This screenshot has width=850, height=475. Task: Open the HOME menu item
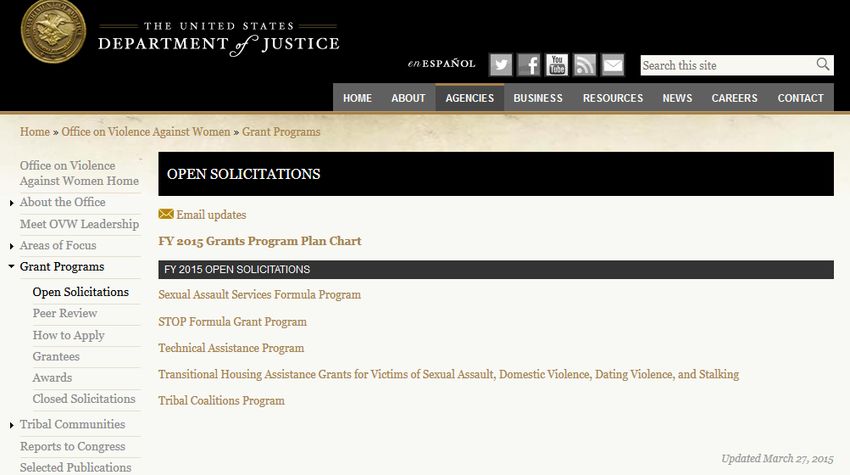pyautogui.click(x=357, y=98)
